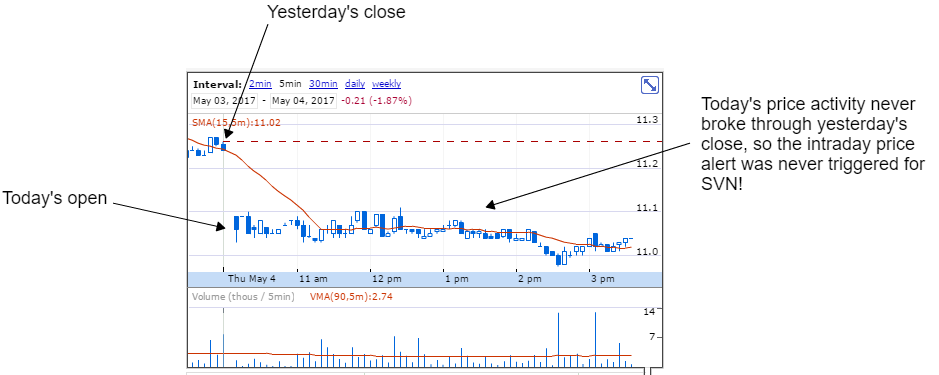Click the SMA(15,5m):11.02 indicator label
Screen dimensions: 939x375
(236, 122)
